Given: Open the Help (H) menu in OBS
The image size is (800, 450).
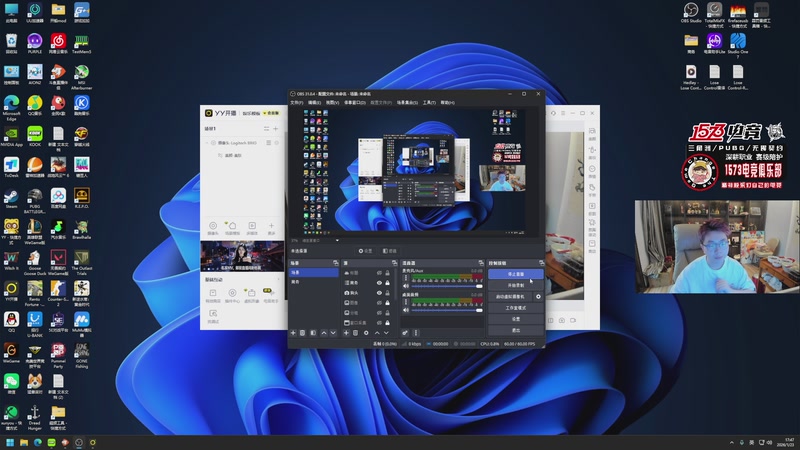Looking at the screenshot, I should [x=447, y=103].
